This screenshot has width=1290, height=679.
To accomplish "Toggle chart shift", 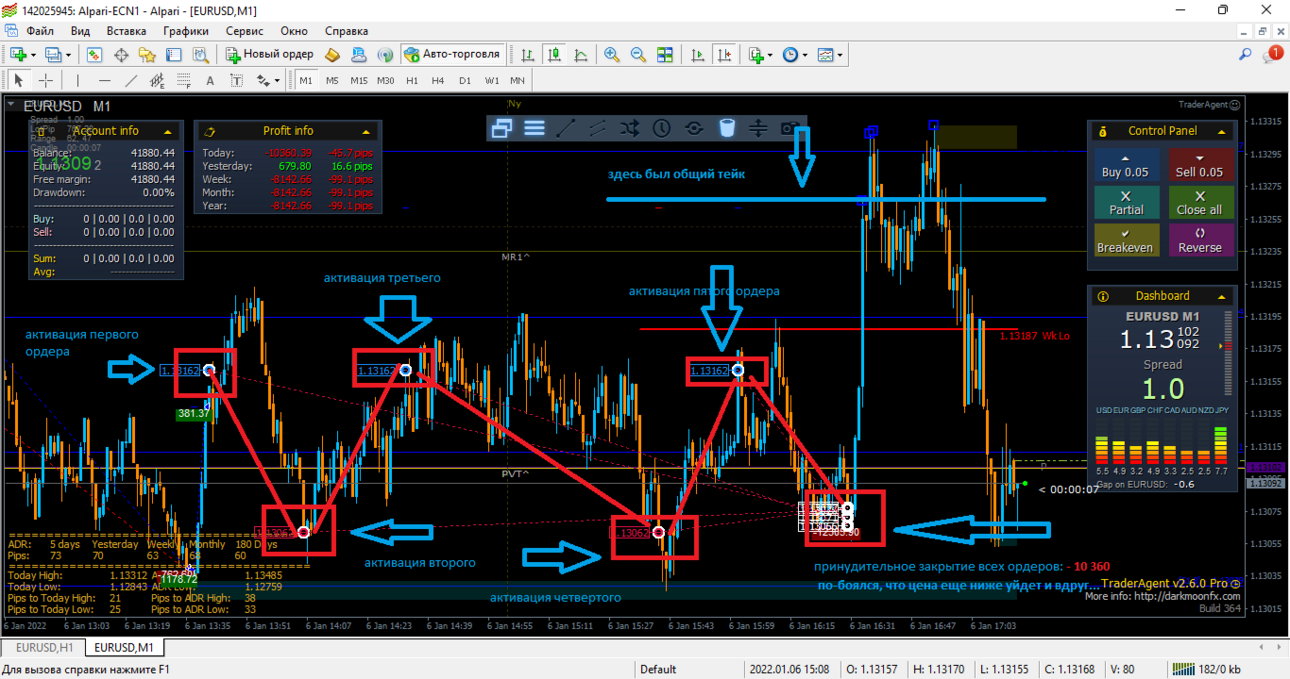I will click(x=724, y=55).
